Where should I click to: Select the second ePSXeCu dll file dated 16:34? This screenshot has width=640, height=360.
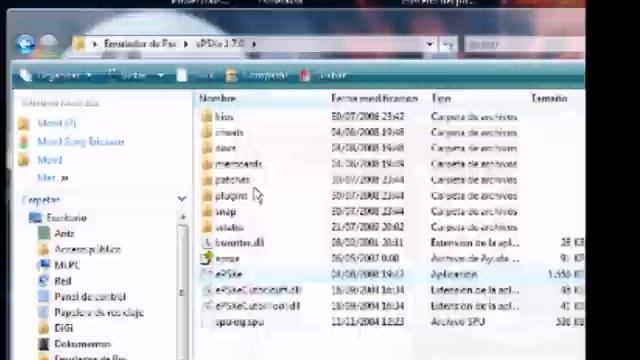click(257, 306)
